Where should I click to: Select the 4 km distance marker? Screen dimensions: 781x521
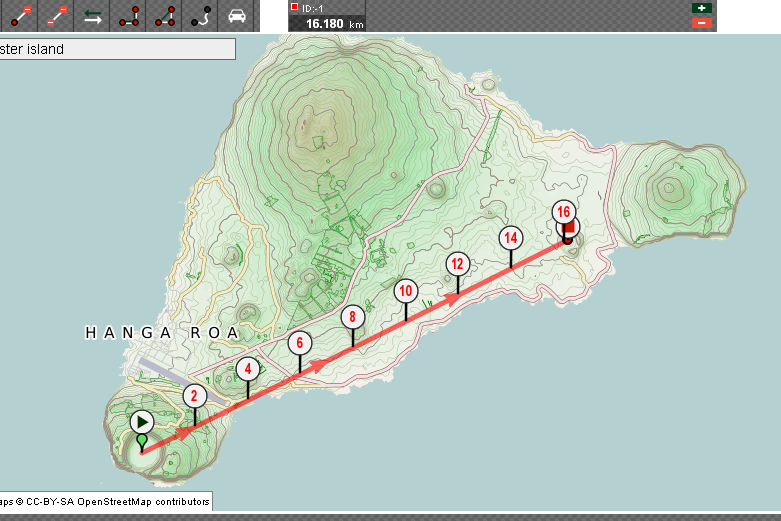pyautogui.click(x=248, y=369)
